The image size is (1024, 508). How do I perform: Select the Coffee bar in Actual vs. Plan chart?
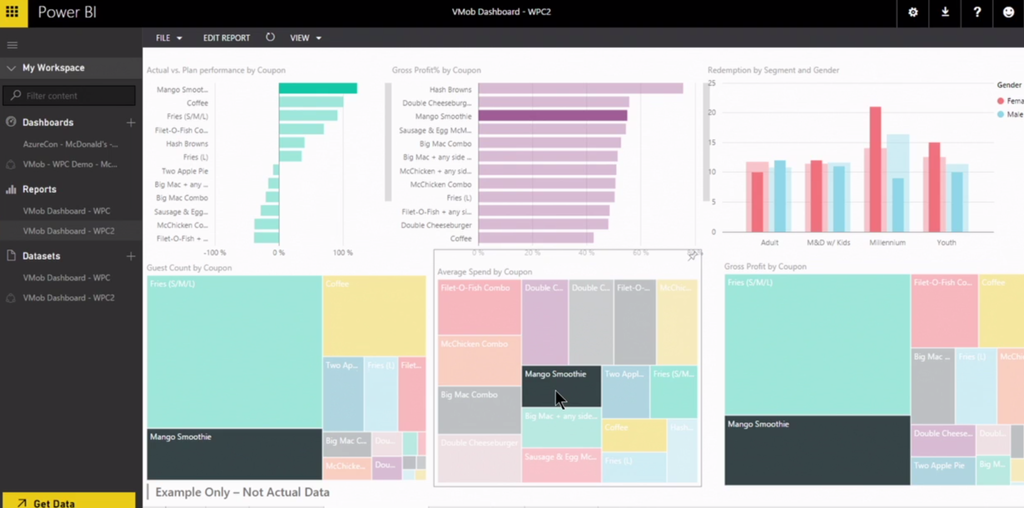point(311,102)
